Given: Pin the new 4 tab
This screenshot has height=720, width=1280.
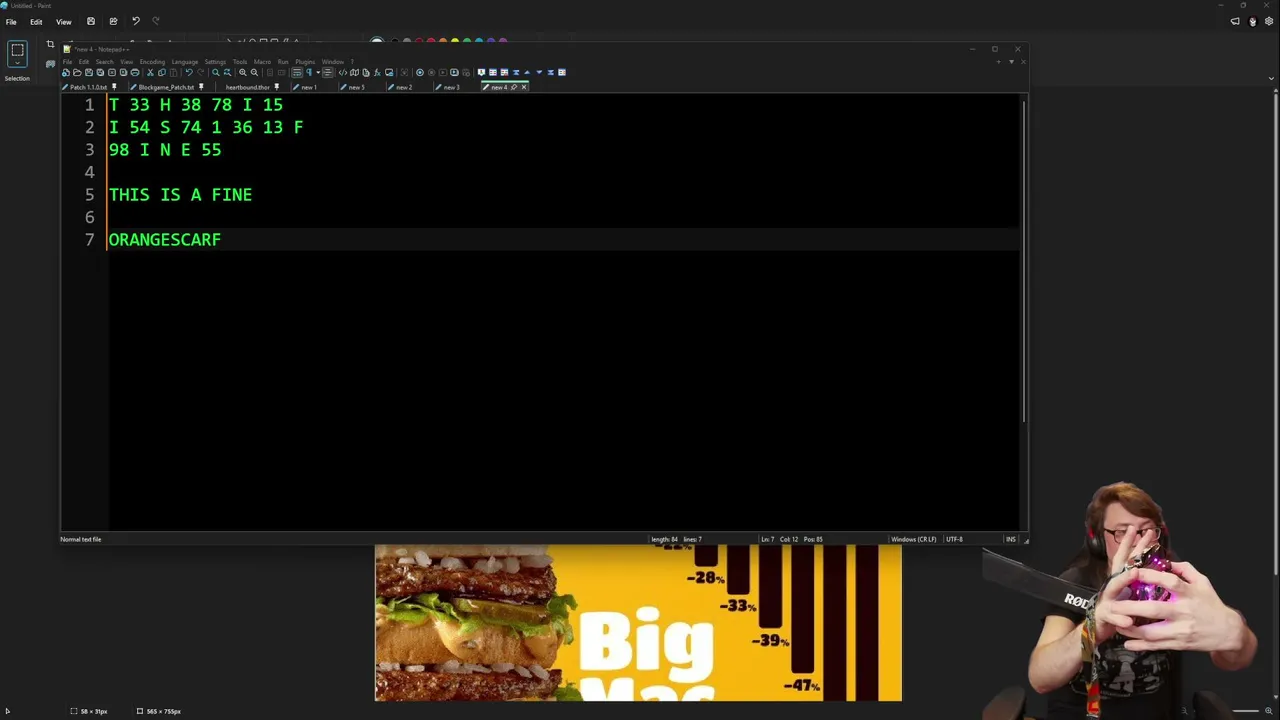Looking at the screenshot, I should point(514,87).
